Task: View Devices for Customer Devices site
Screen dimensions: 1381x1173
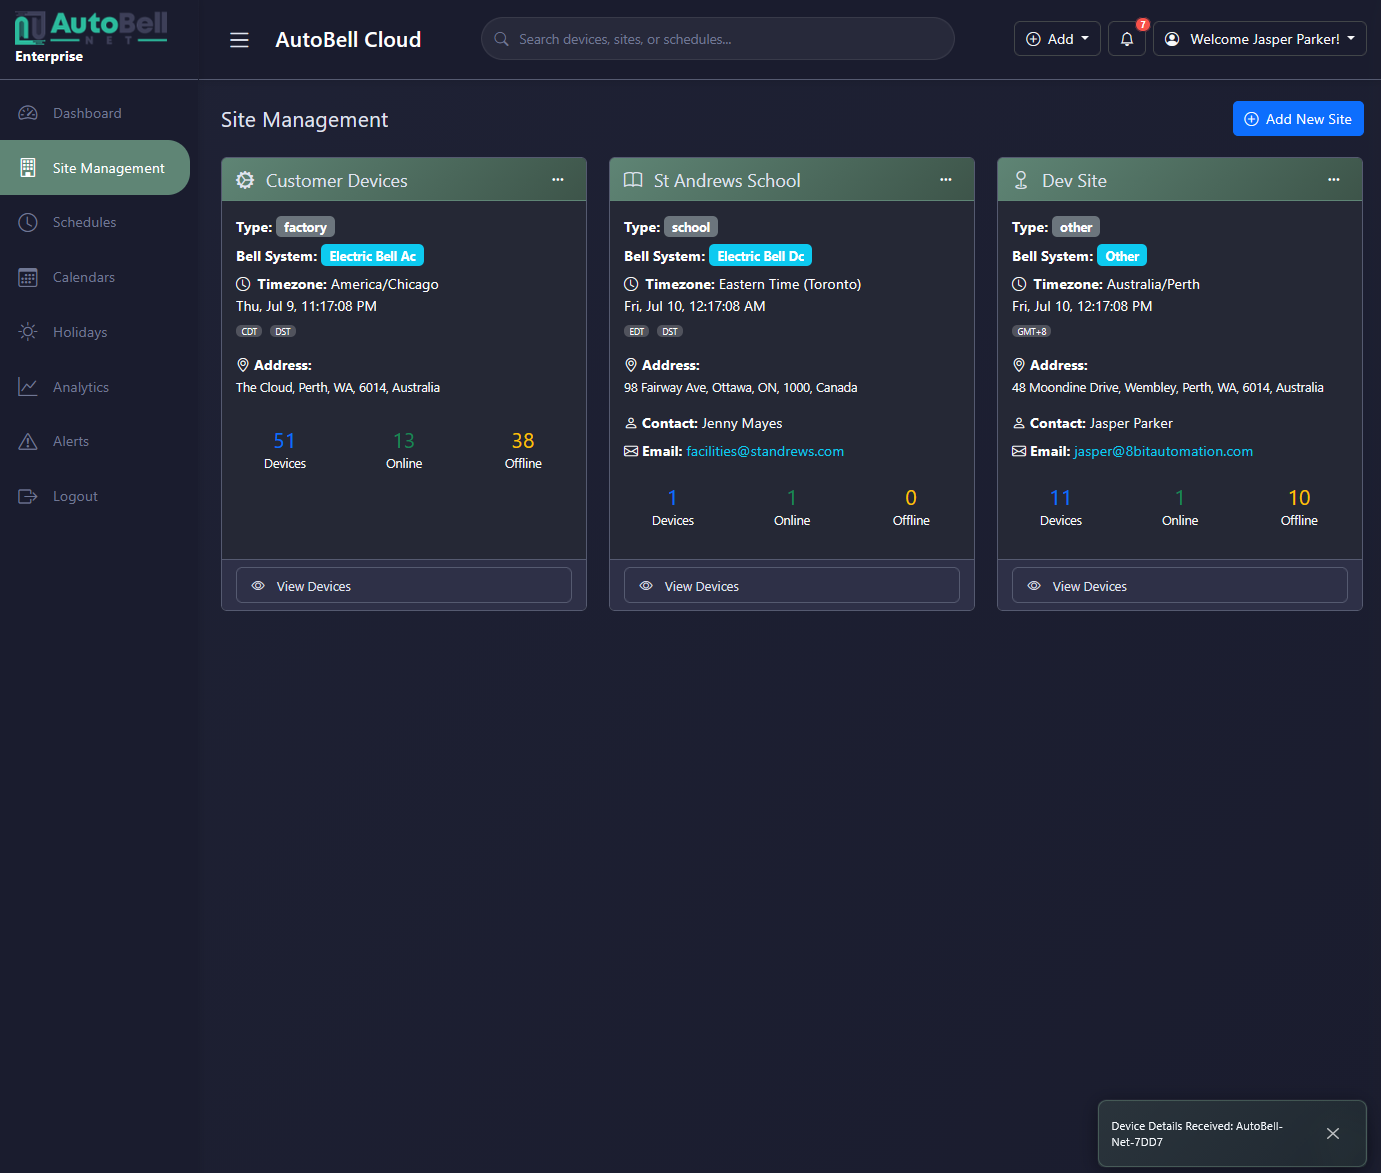Action: point(404,586)
